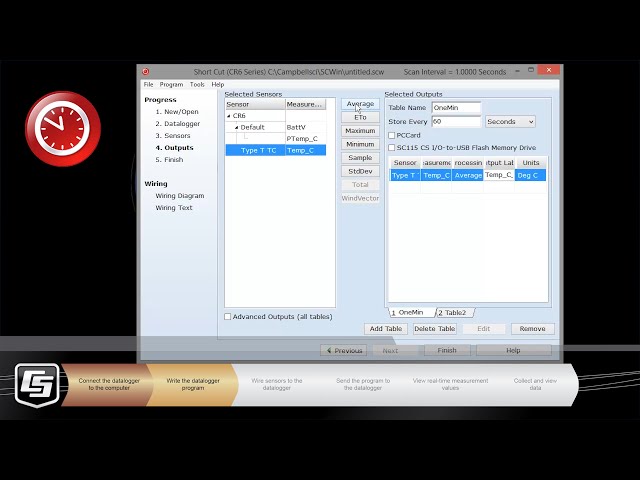Open the Tools menu

click(x=197, y=84)
